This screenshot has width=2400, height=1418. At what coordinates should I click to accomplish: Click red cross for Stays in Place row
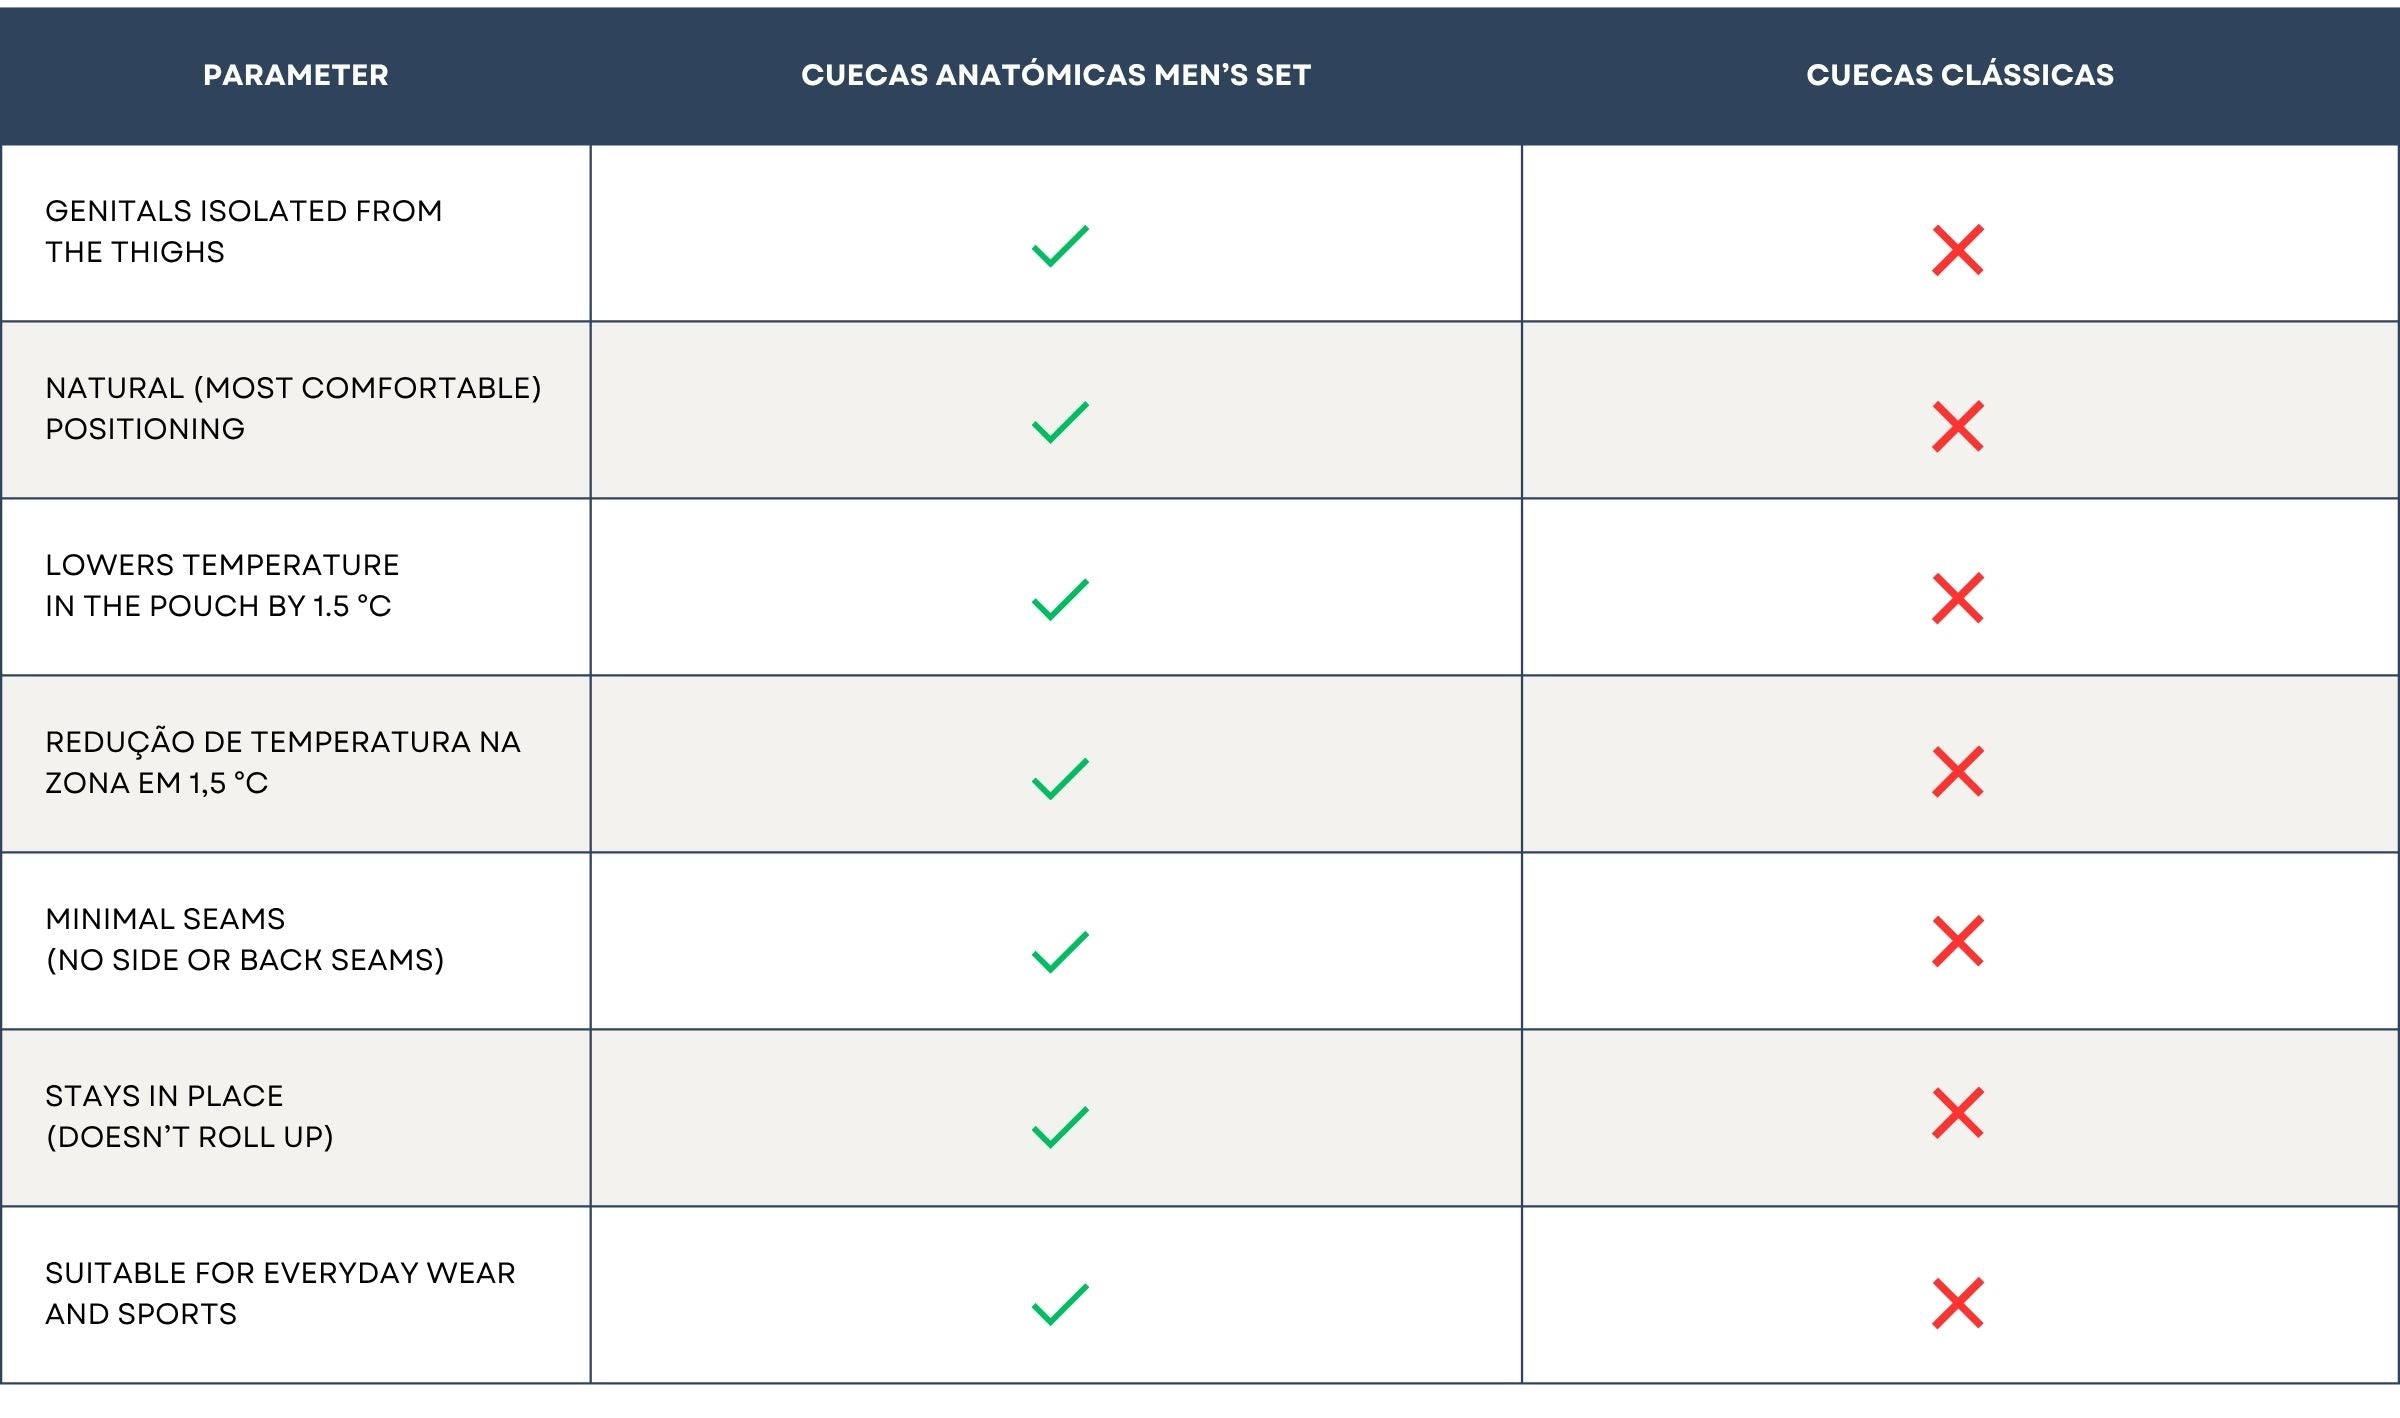[1957, 1113]
